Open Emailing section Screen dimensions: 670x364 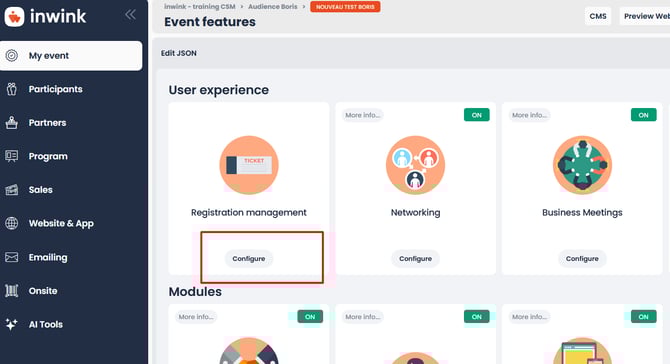point(48,257)
